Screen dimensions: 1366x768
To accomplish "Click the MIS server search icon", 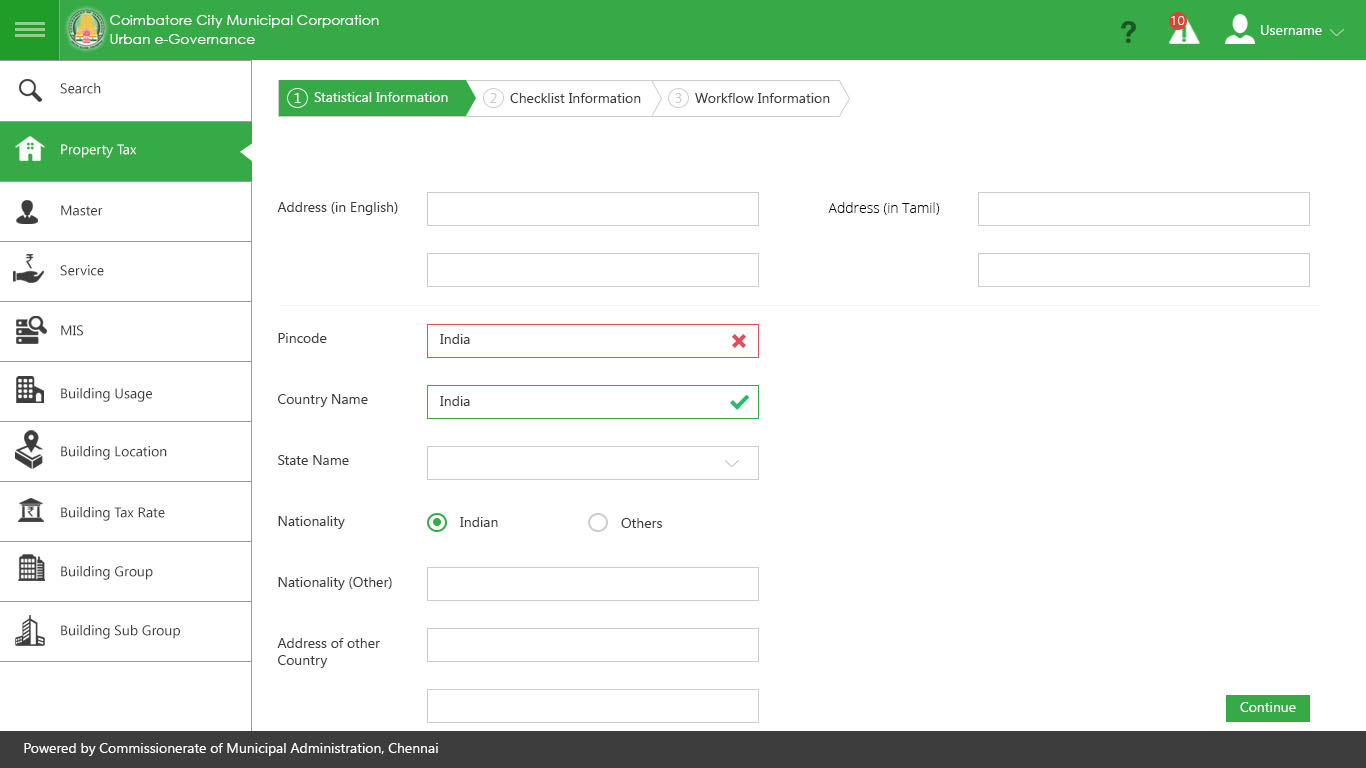I will coord(30,330).
